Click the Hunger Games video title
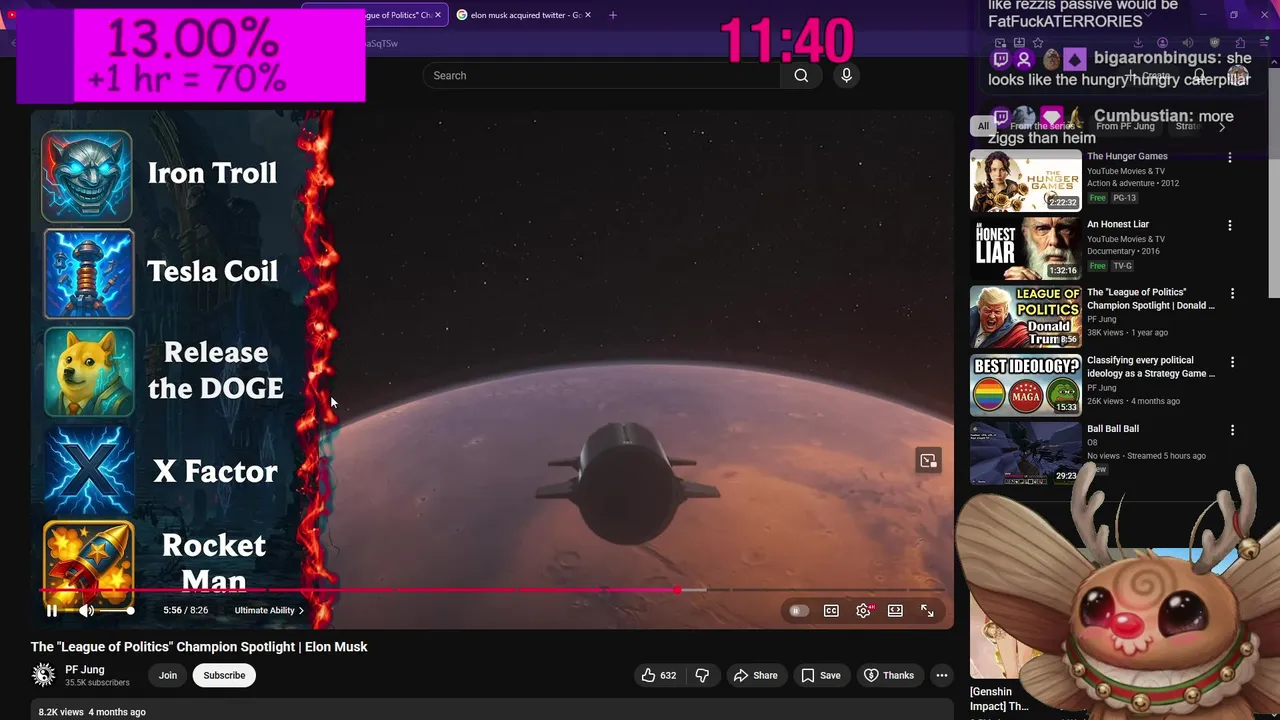The image size is (1280, 720). pyautogui.click(x=1127, y=156)
